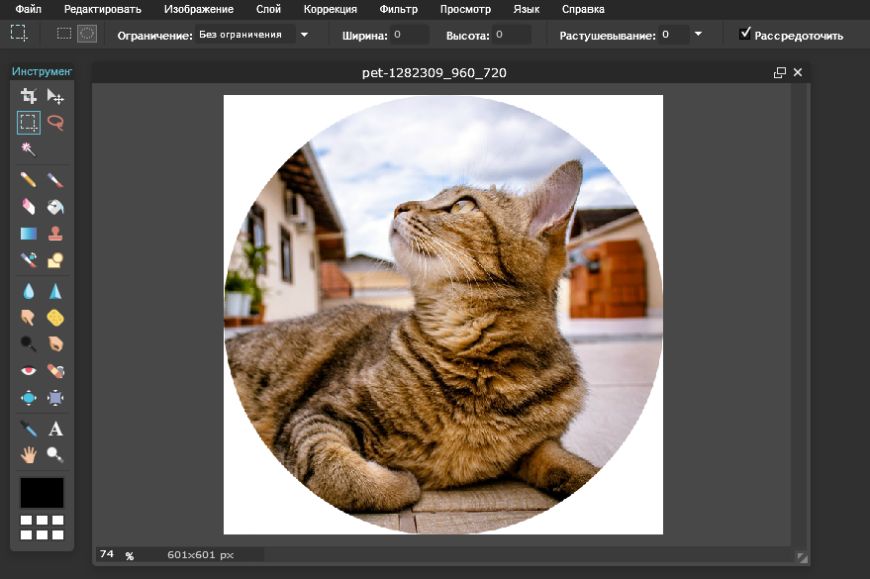
Task: Toggle the Рассредоточить checkbox
Action: point(745,34)
